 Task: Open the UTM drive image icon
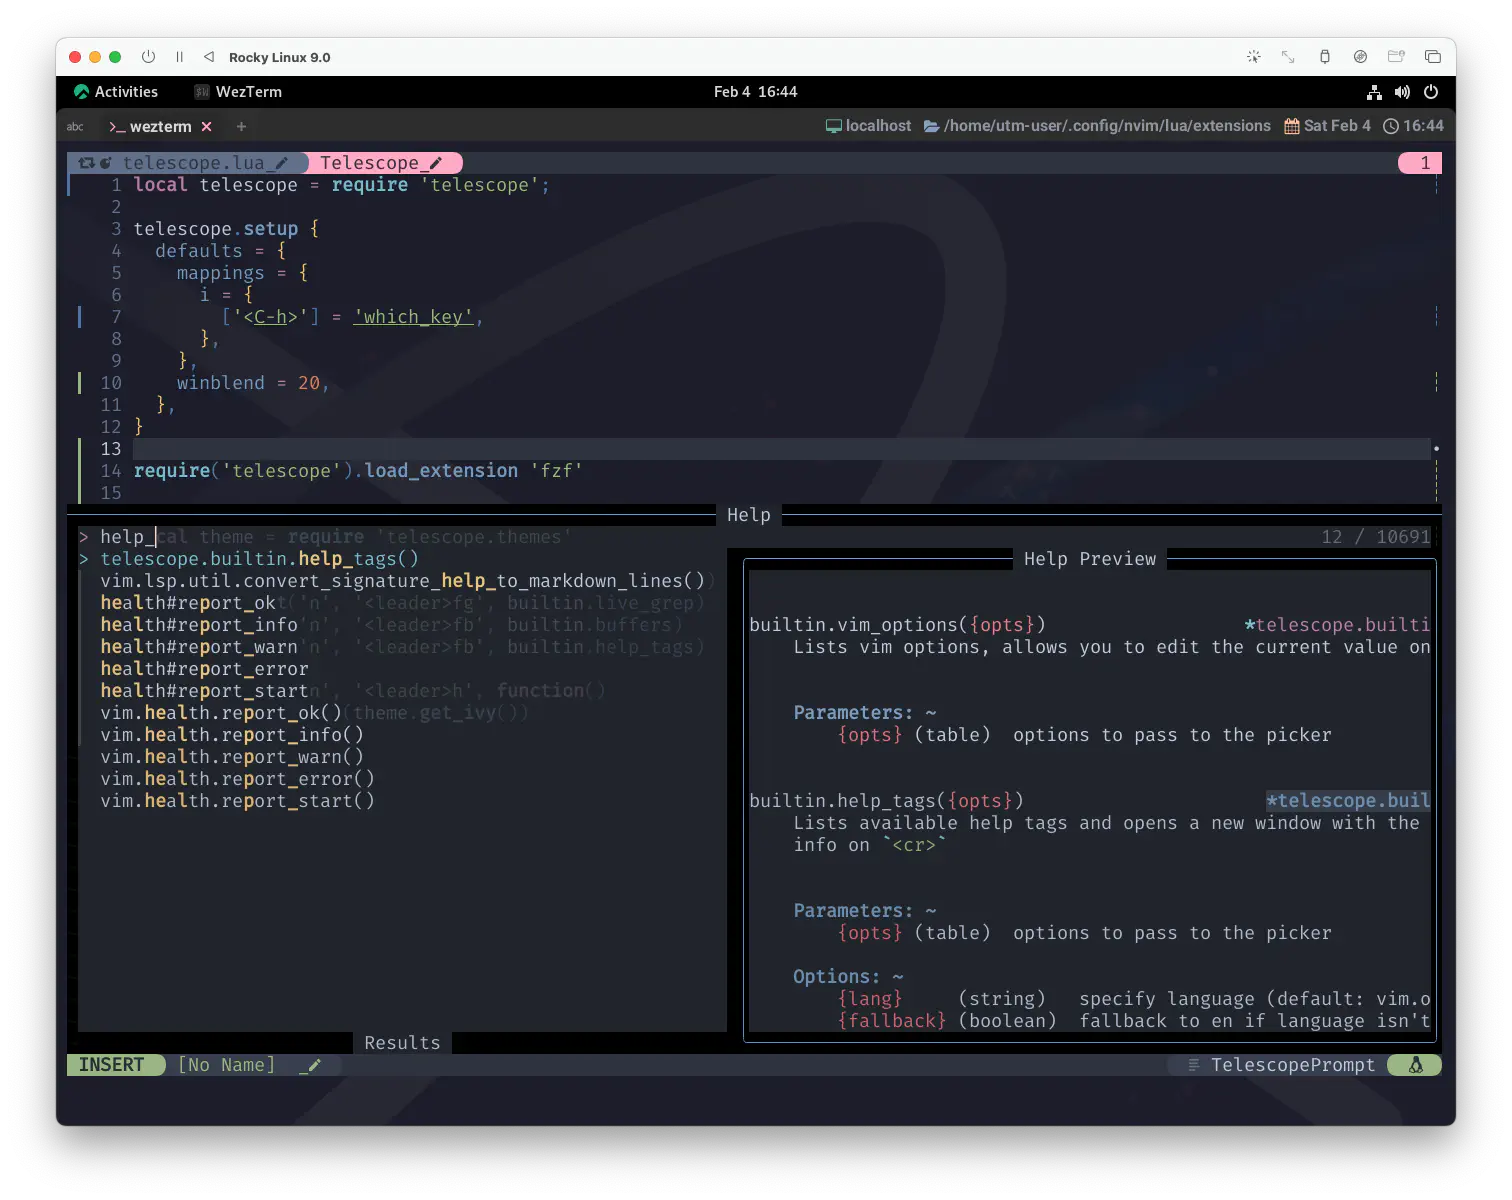(x=1360, y=57)
